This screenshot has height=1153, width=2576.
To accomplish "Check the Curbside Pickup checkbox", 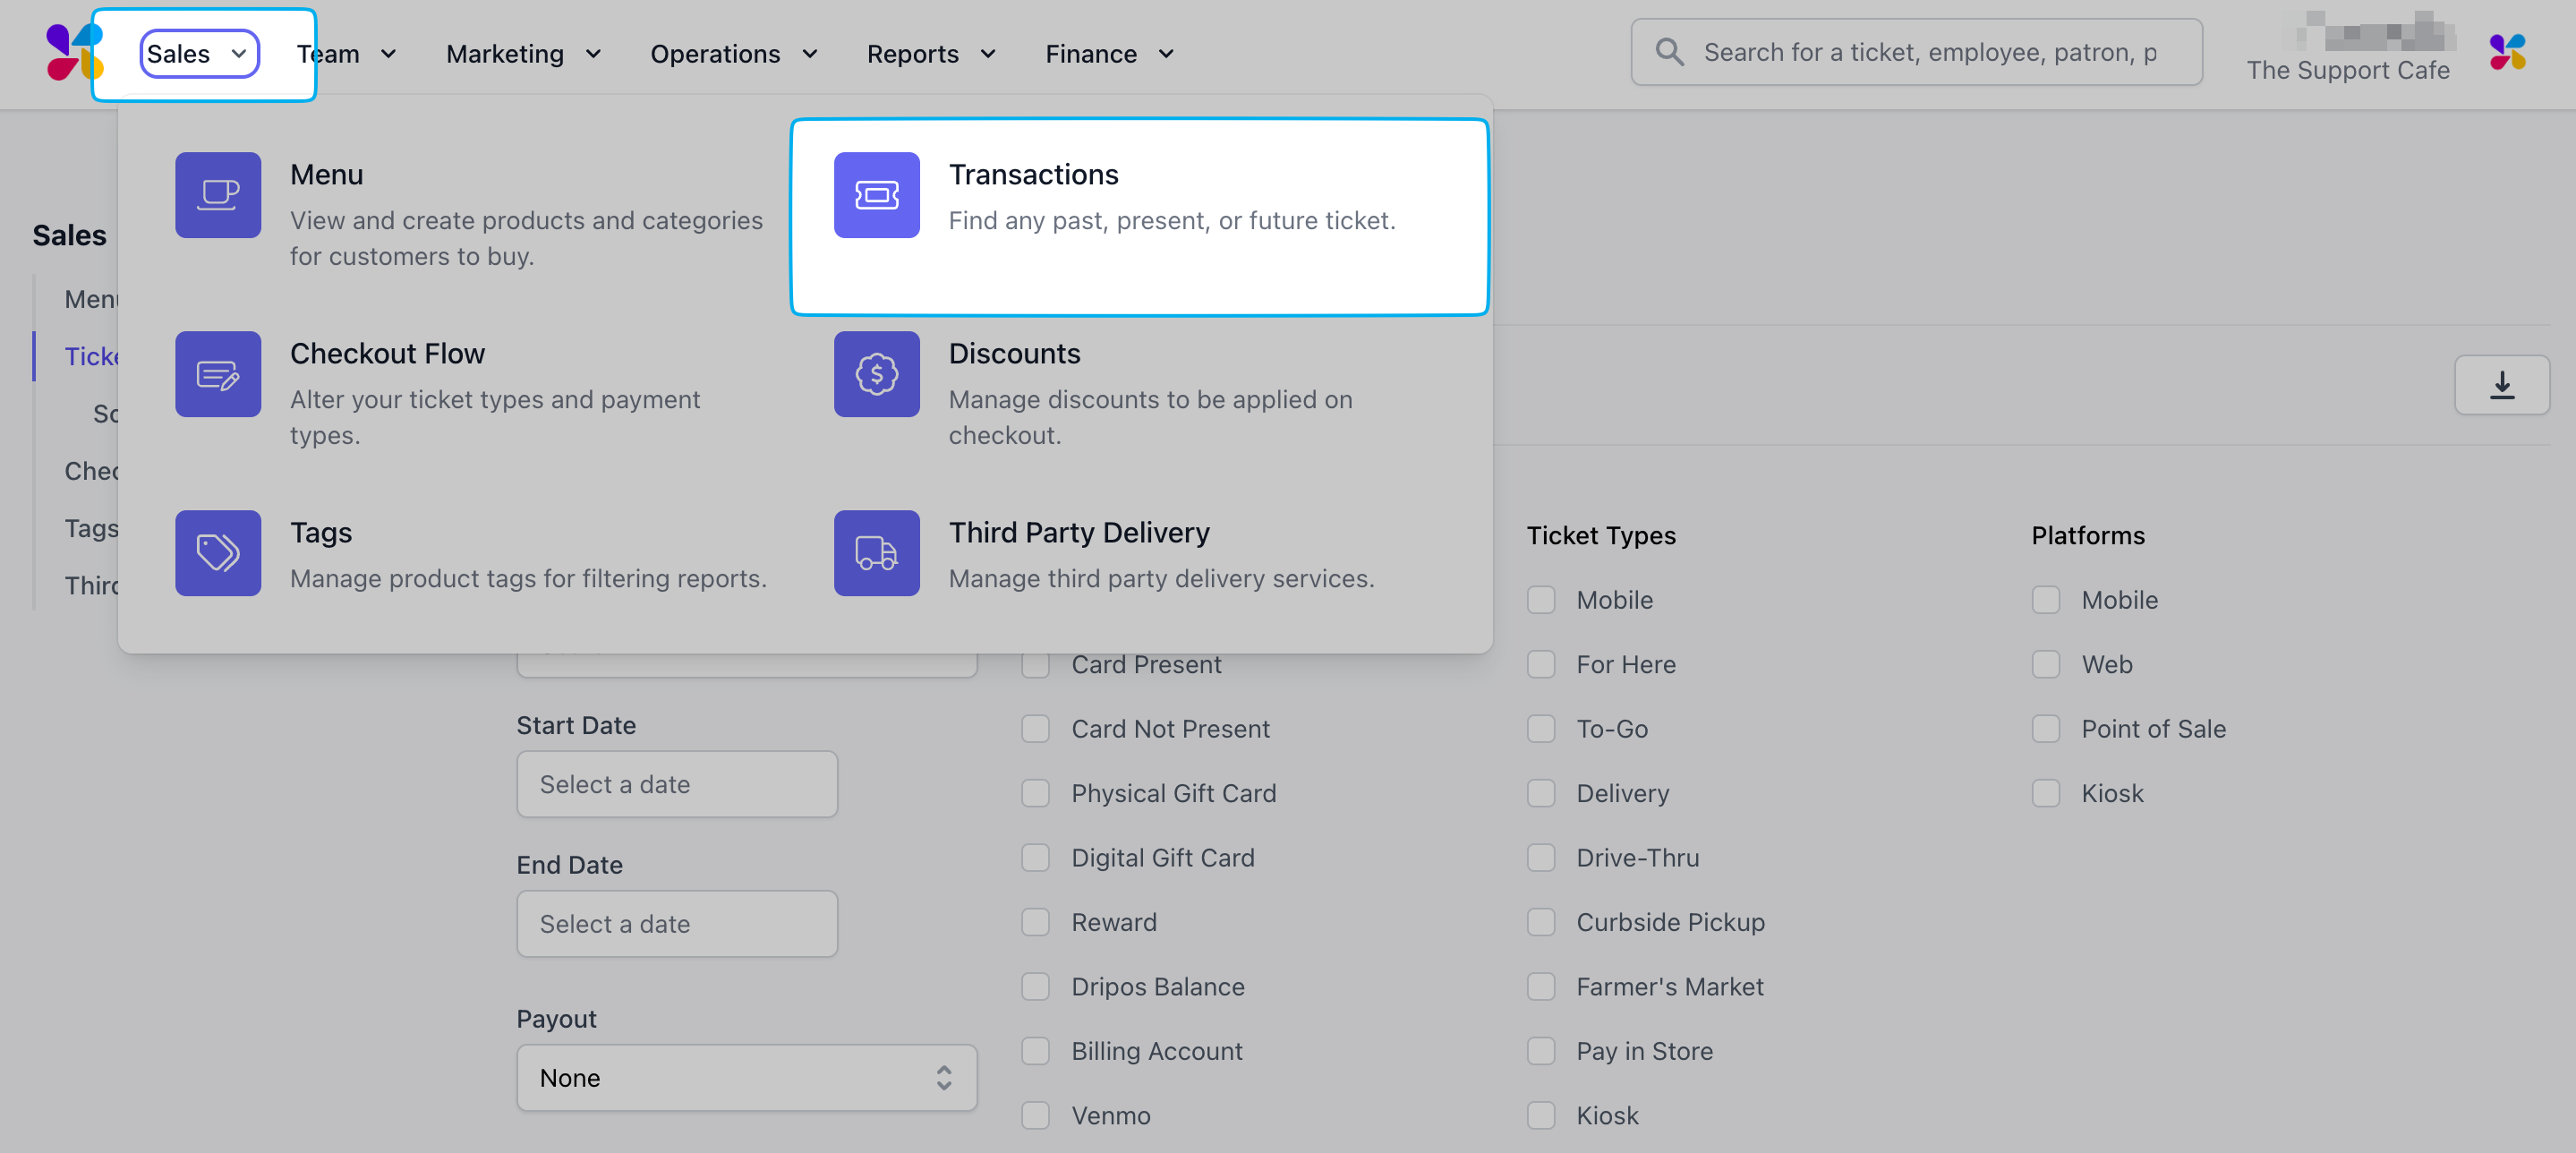I will (1541, 922).
